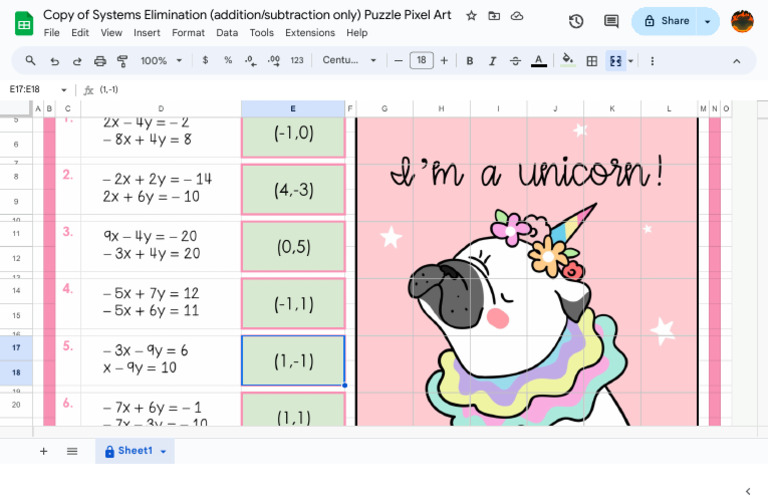The width and height of the screenshot is (768, 503).
Task: Move document to folder icon
Action: click(494, 16)
